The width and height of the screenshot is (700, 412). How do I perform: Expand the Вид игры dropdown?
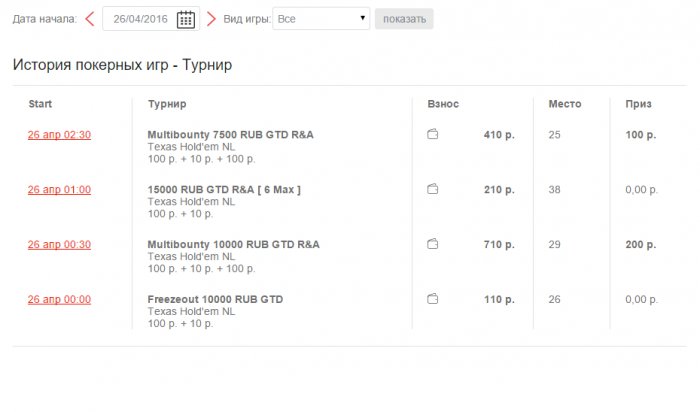tap(321, 19)
